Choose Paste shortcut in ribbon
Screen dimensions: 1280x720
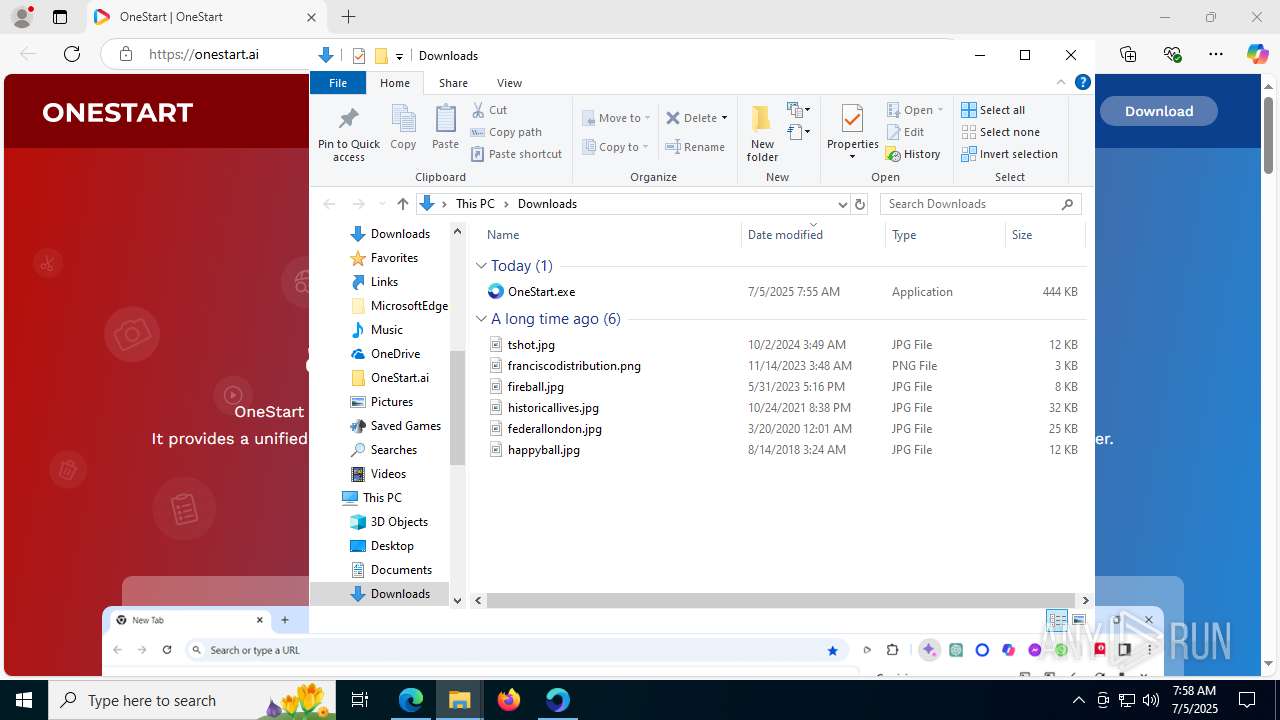pos(516,154)
